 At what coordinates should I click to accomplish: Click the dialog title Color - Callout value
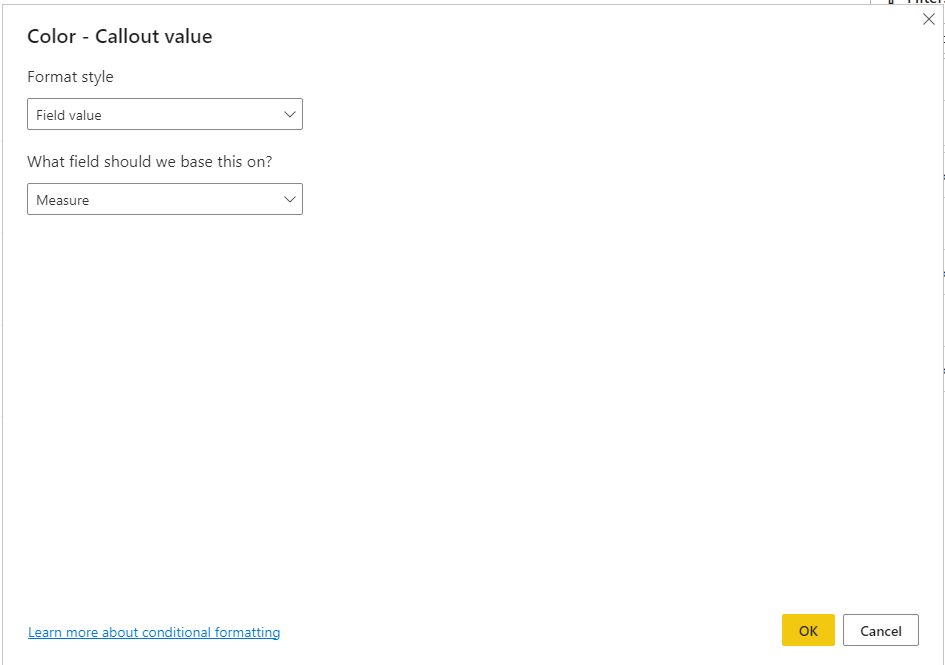(119, 36)
